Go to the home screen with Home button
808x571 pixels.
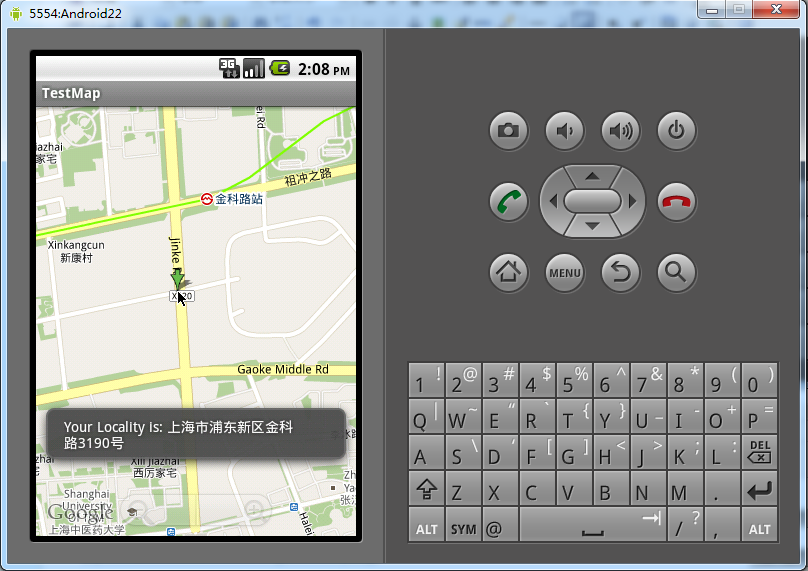[508, 272]
